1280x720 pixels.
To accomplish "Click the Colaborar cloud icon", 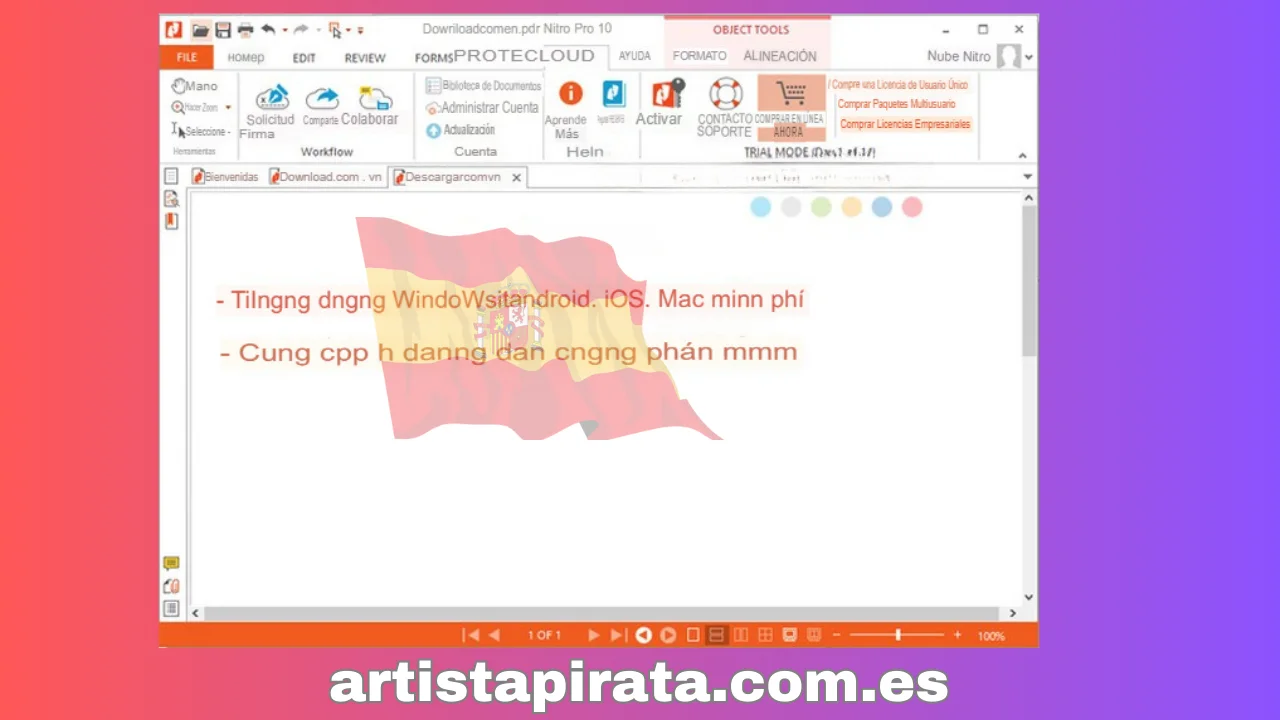I will point(374,97).
